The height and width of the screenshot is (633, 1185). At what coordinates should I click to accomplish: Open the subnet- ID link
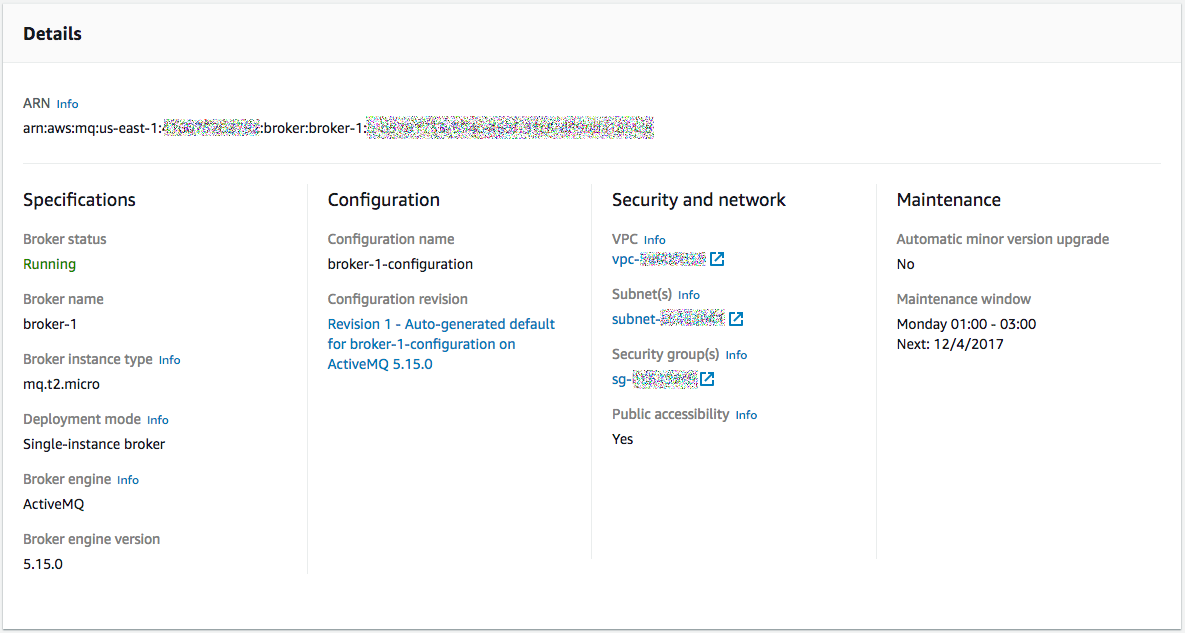click(668, 319)
